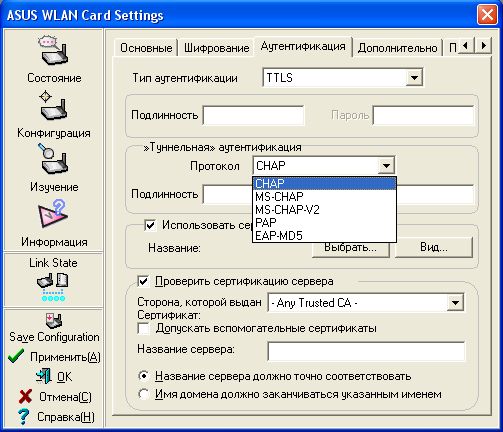
Task: Click the red Отмена X icon
Action: [x=25, y=396]
